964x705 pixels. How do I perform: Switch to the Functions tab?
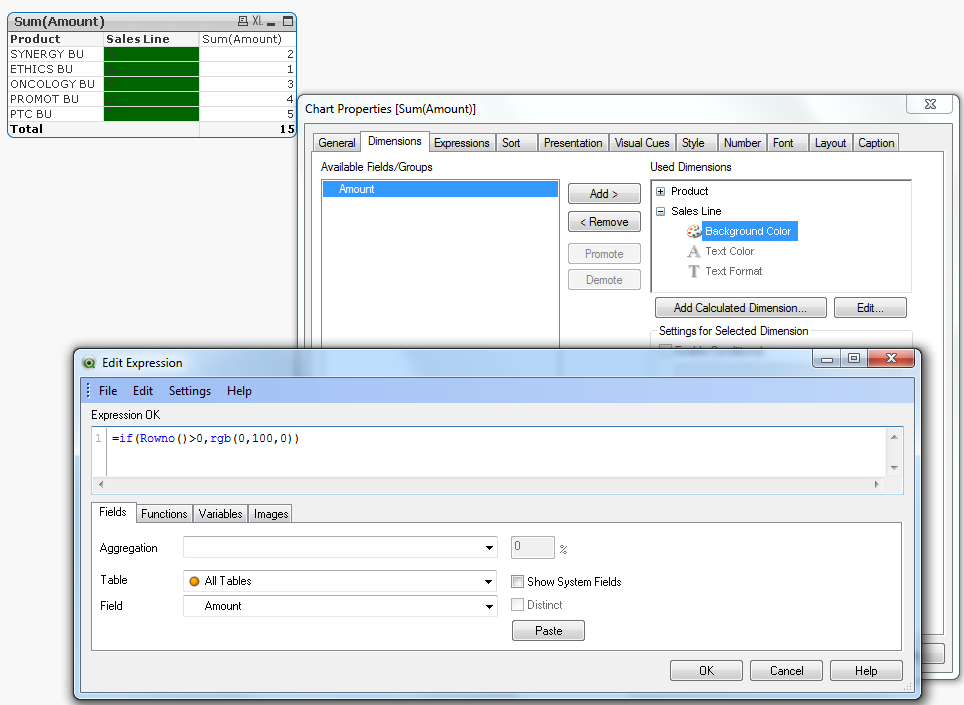(164, 514)
